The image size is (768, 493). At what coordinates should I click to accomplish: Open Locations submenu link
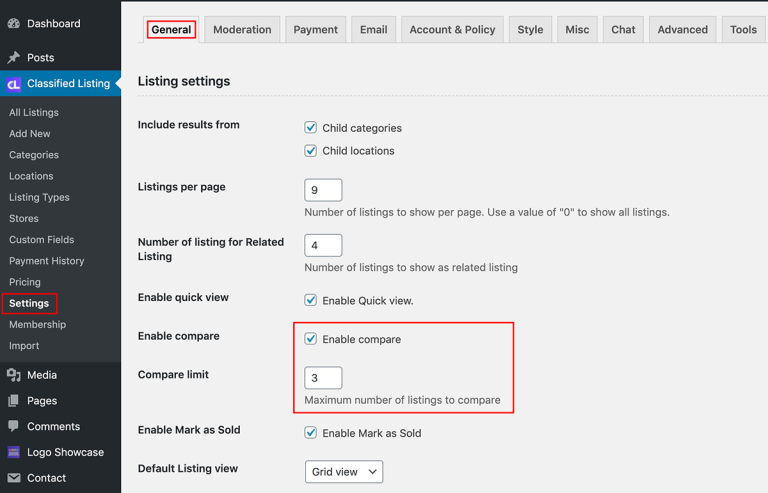coord(31,176)
